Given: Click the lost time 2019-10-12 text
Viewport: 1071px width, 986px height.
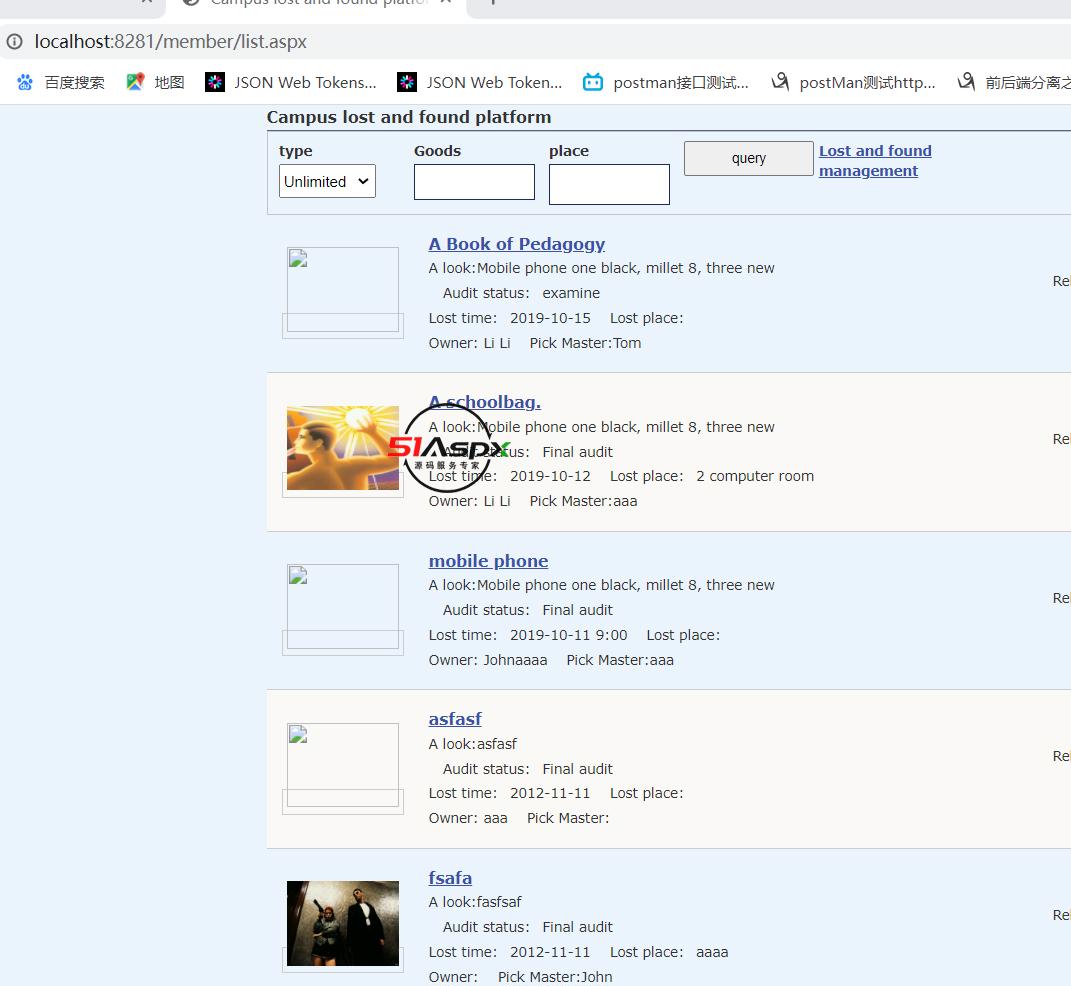Looking at the screenshot, I should 550,477.
